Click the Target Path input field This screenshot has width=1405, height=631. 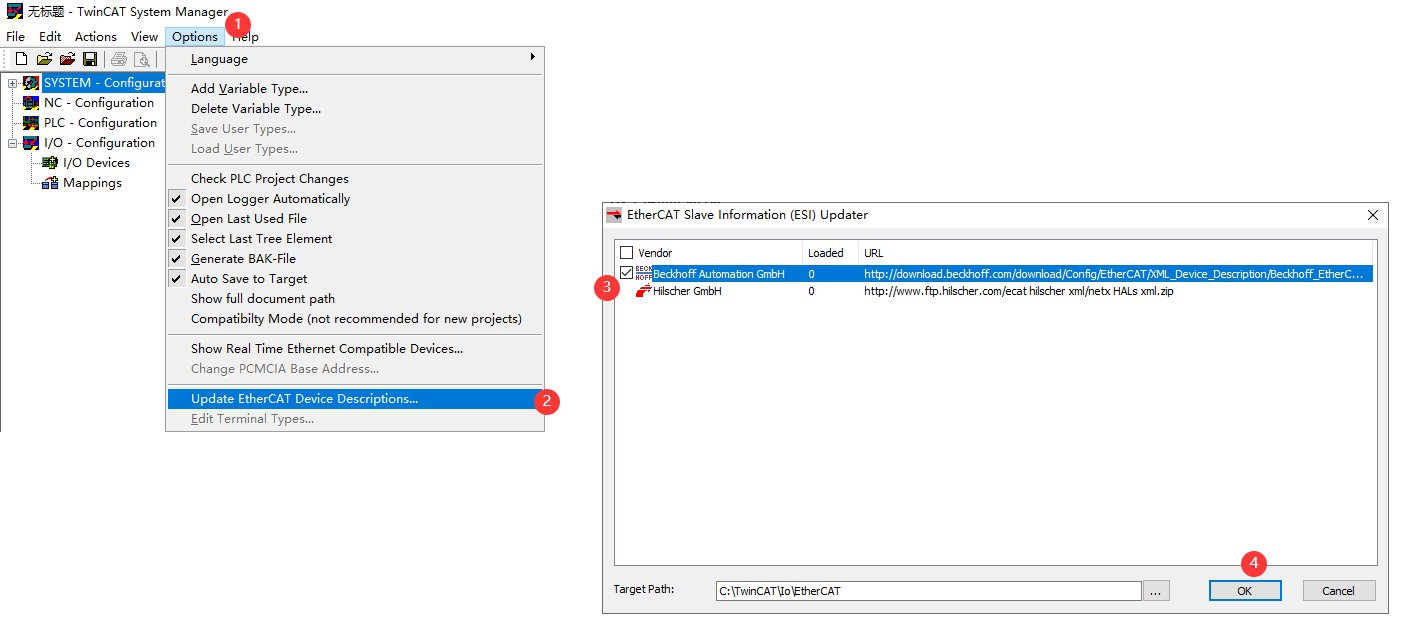pyautogui.click(x=928, y=591)
